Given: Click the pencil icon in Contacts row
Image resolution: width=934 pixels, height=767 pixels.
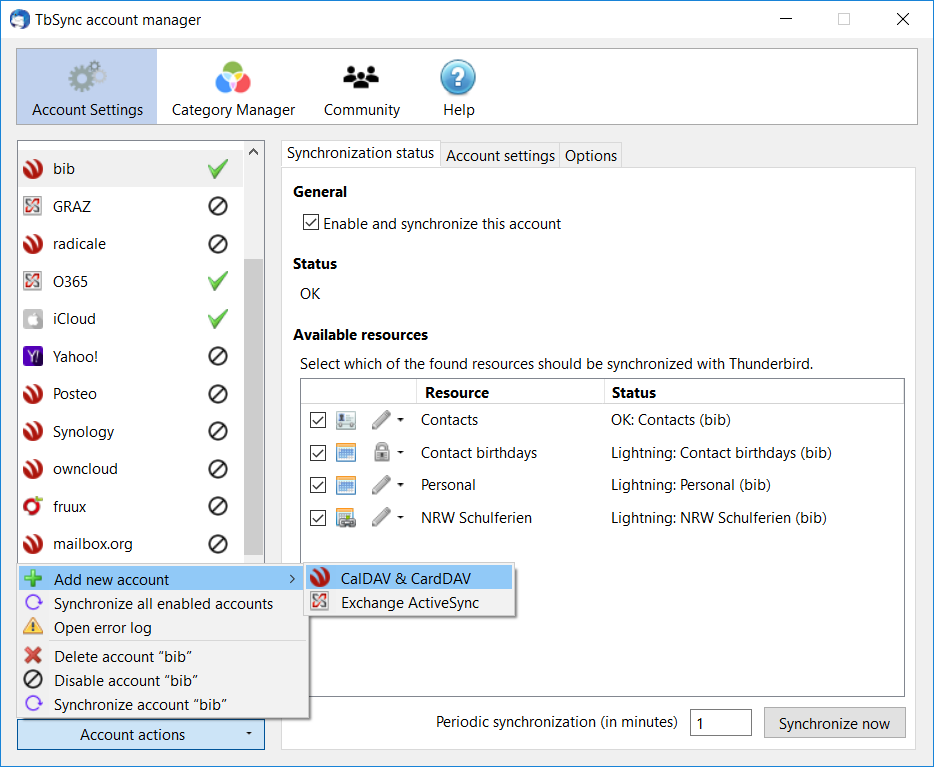Looking at the screenshot, I should (x=381, y=420).
